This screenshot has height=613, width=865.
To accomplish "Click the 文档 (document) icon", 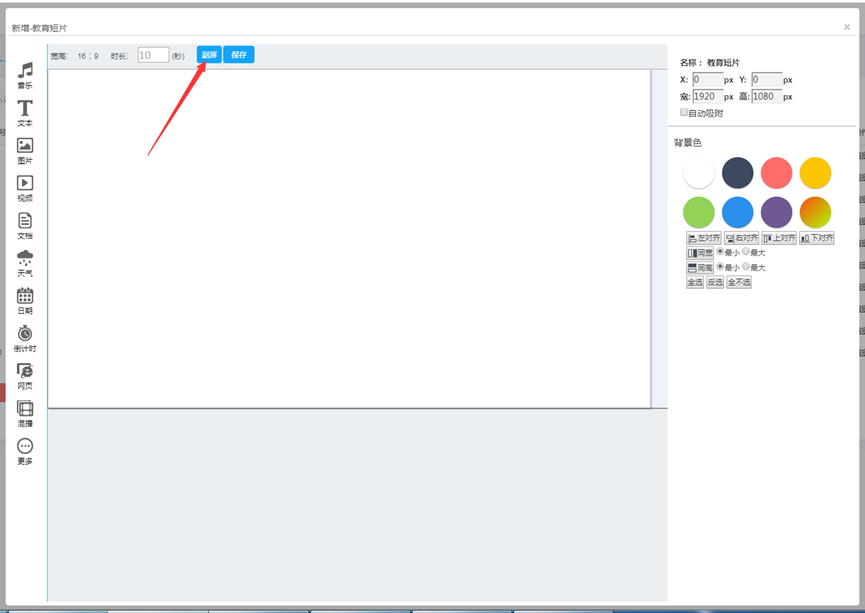I will 25,223.
